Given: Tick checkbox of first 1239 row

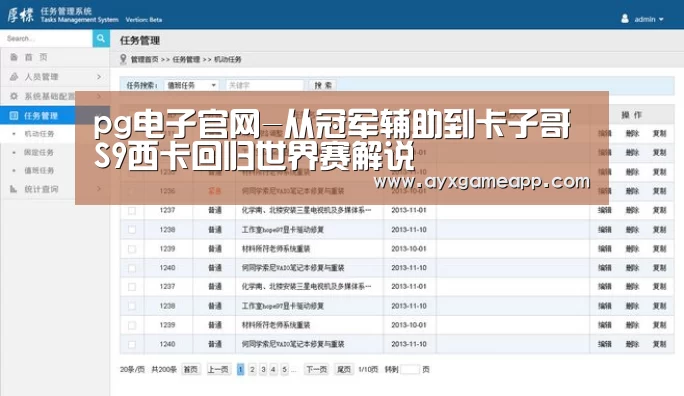Looking at the screenshot, I should pyautogui.click(x=132, y=249).
